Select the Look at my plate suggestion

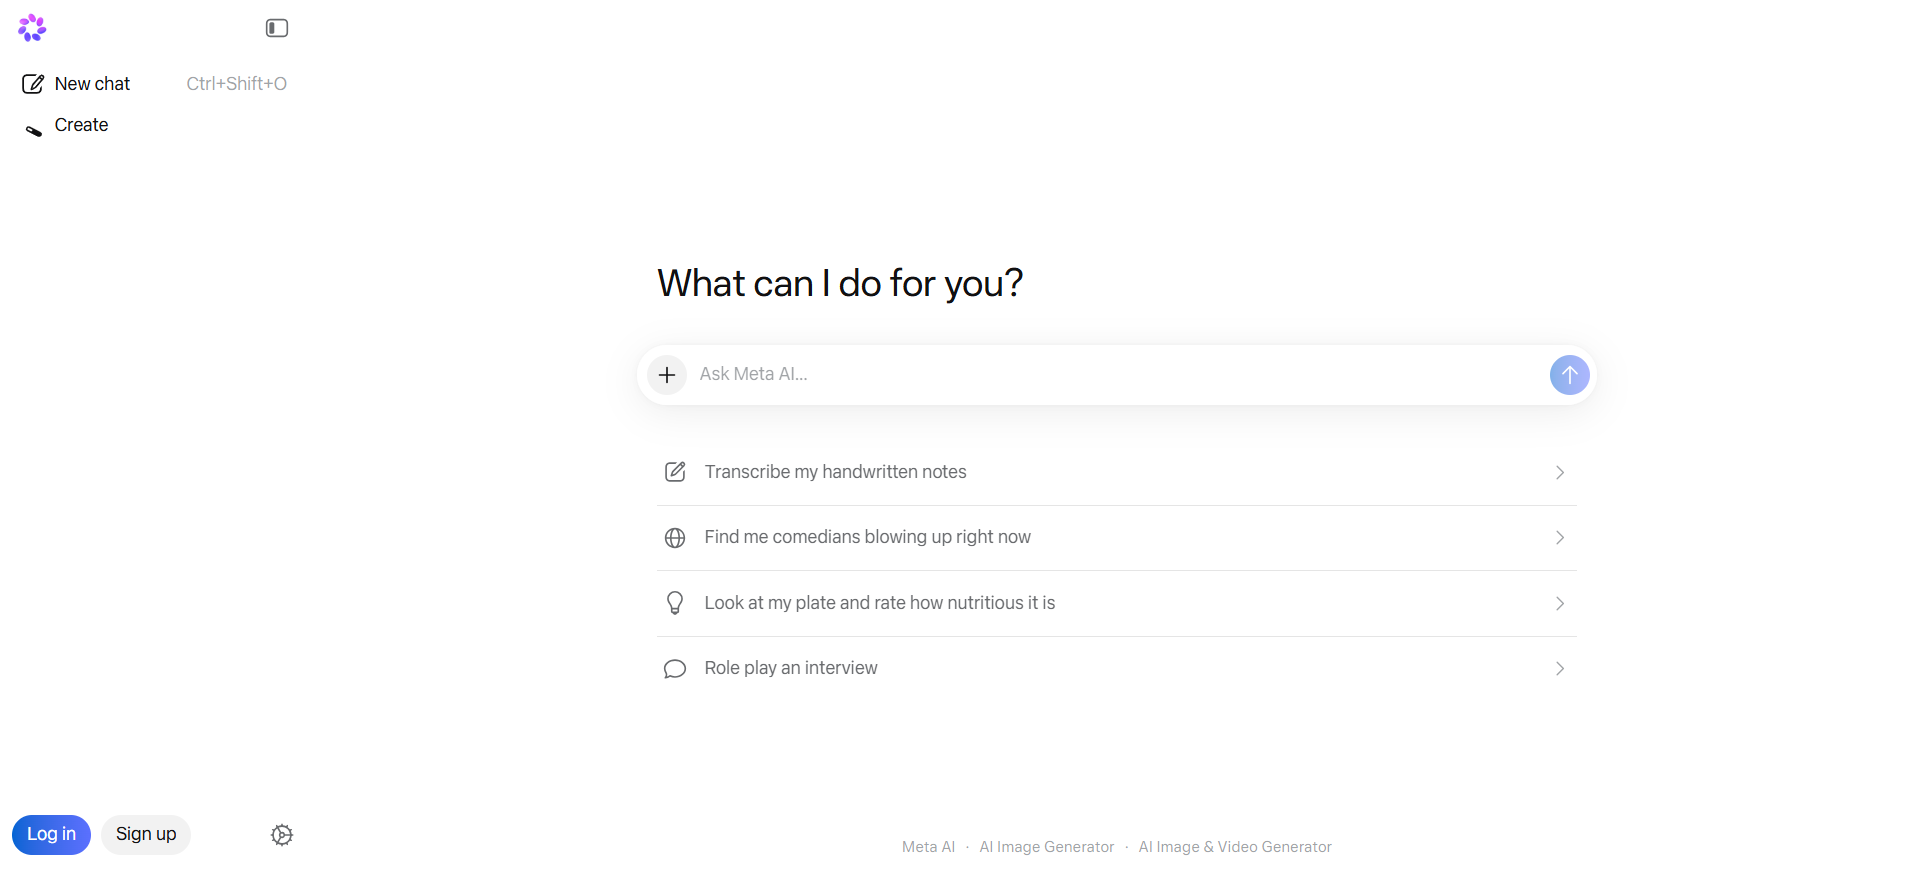[x=880, y=603]
